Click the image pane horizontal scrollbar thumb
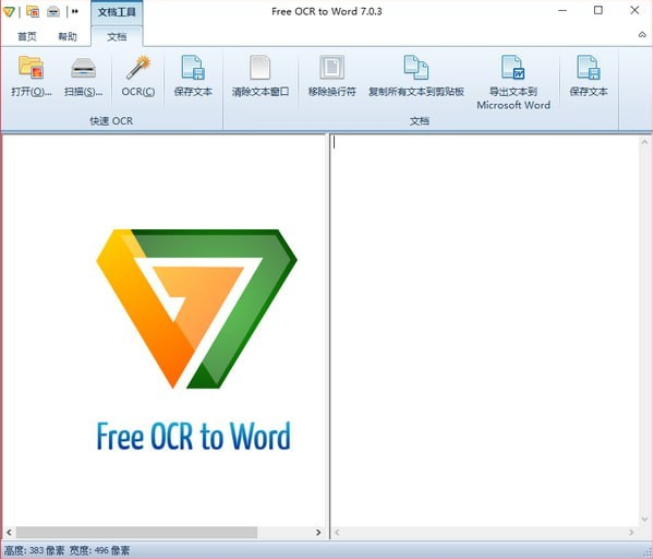The image size is (653, 559). 136,532
